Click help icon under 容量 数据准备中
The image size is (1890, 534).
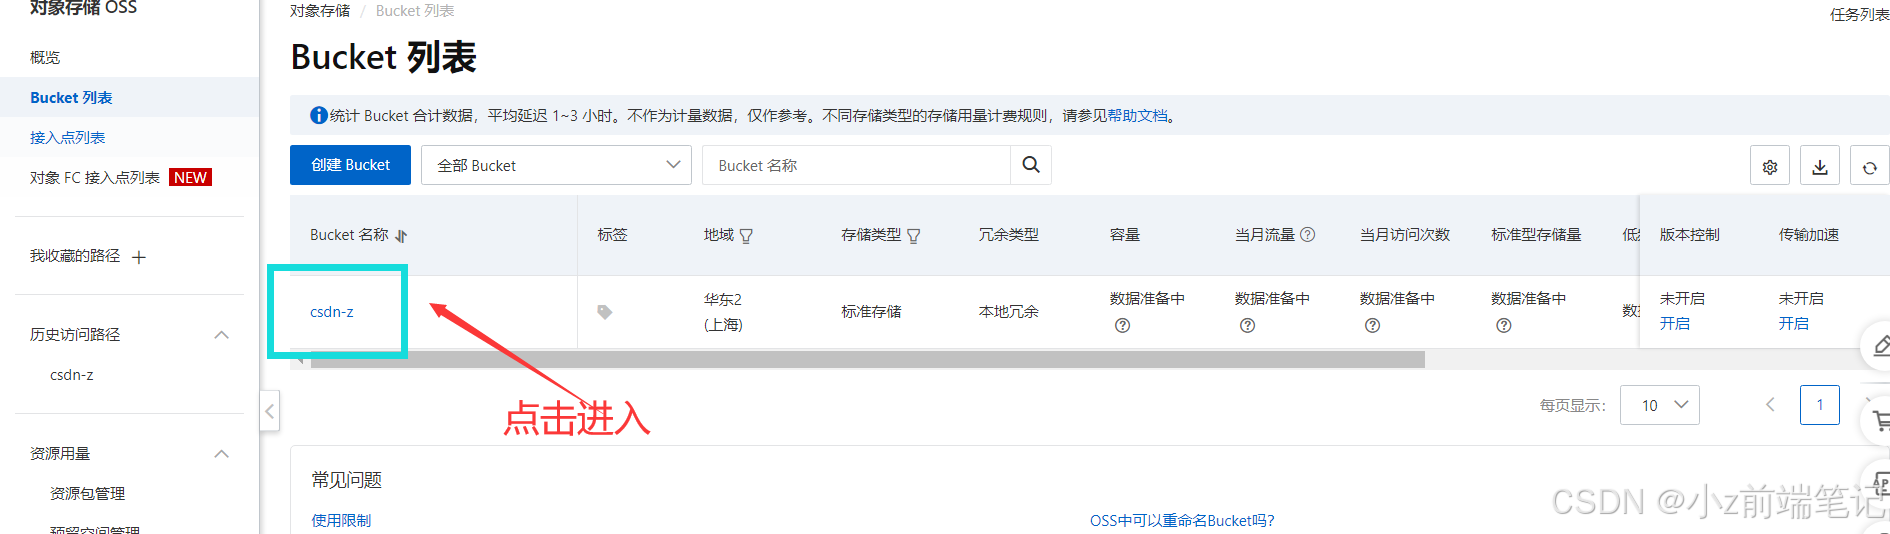1122,325
